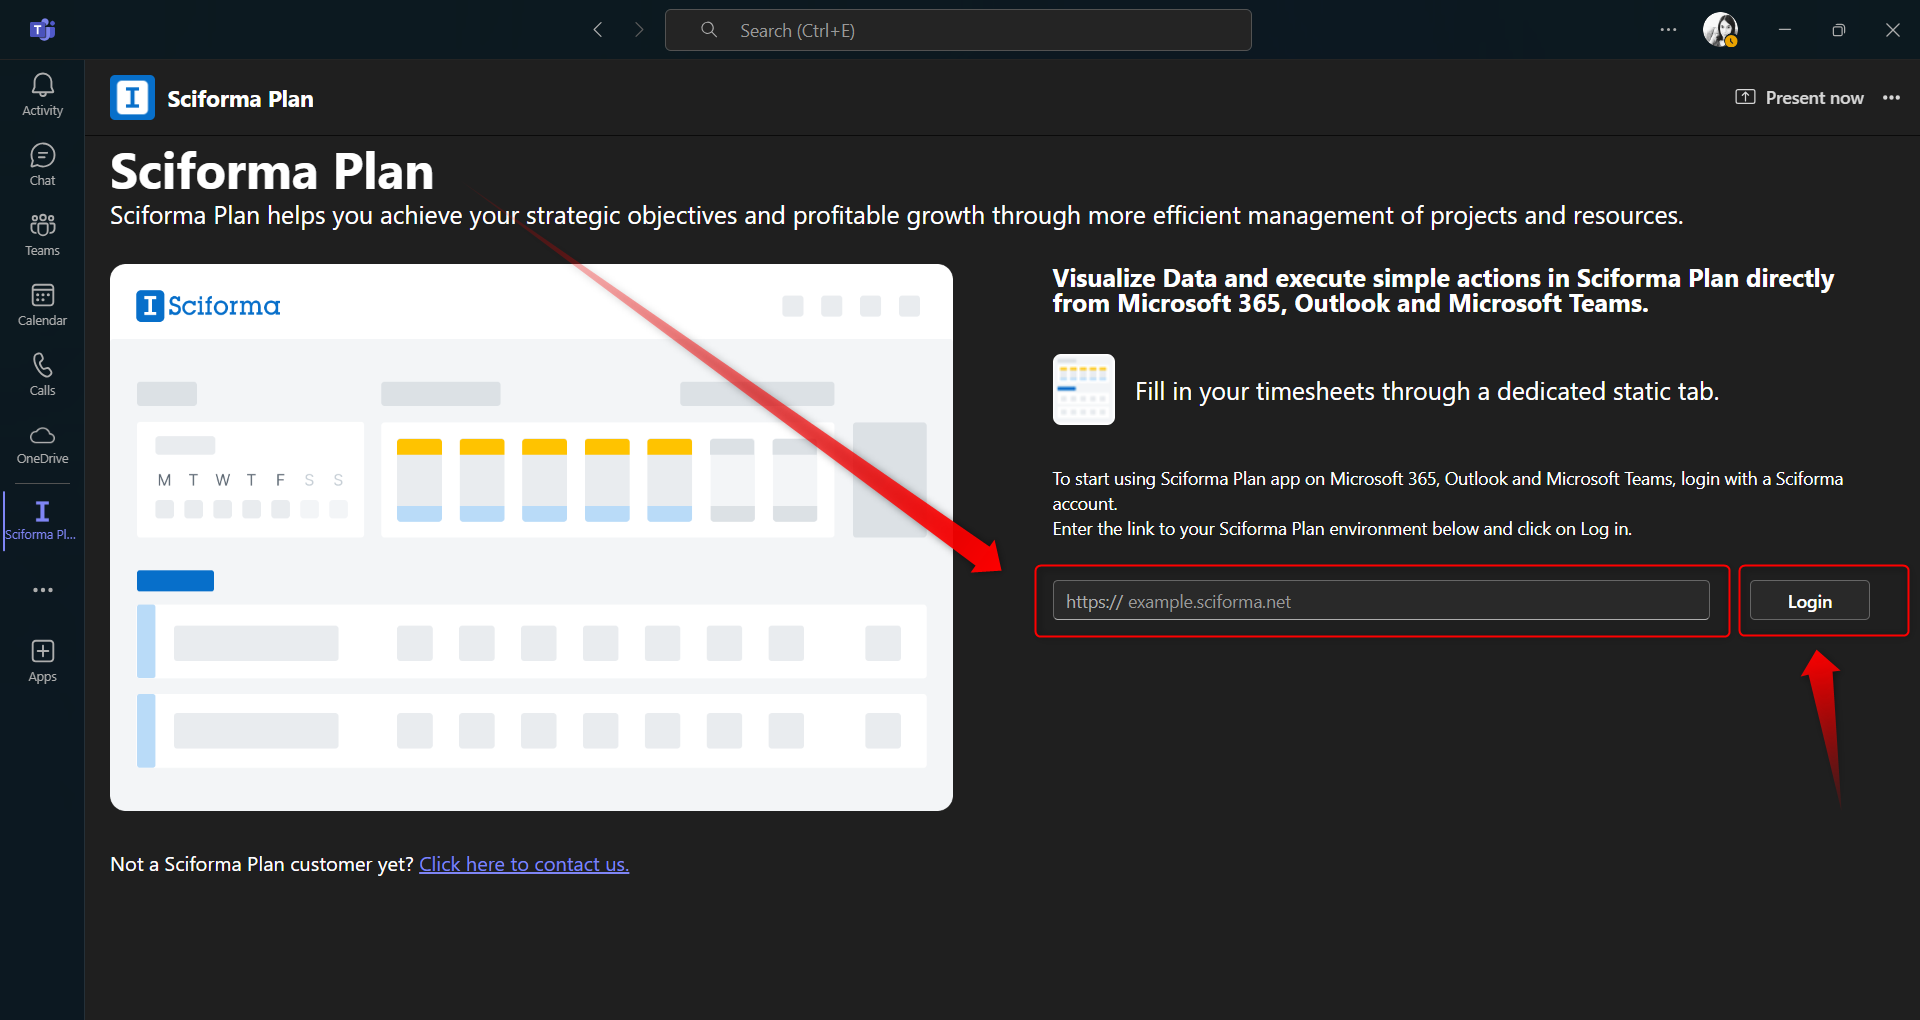The image size is (1920, 1020).
Task: Open the Apps store
Action: click(42, 660)
